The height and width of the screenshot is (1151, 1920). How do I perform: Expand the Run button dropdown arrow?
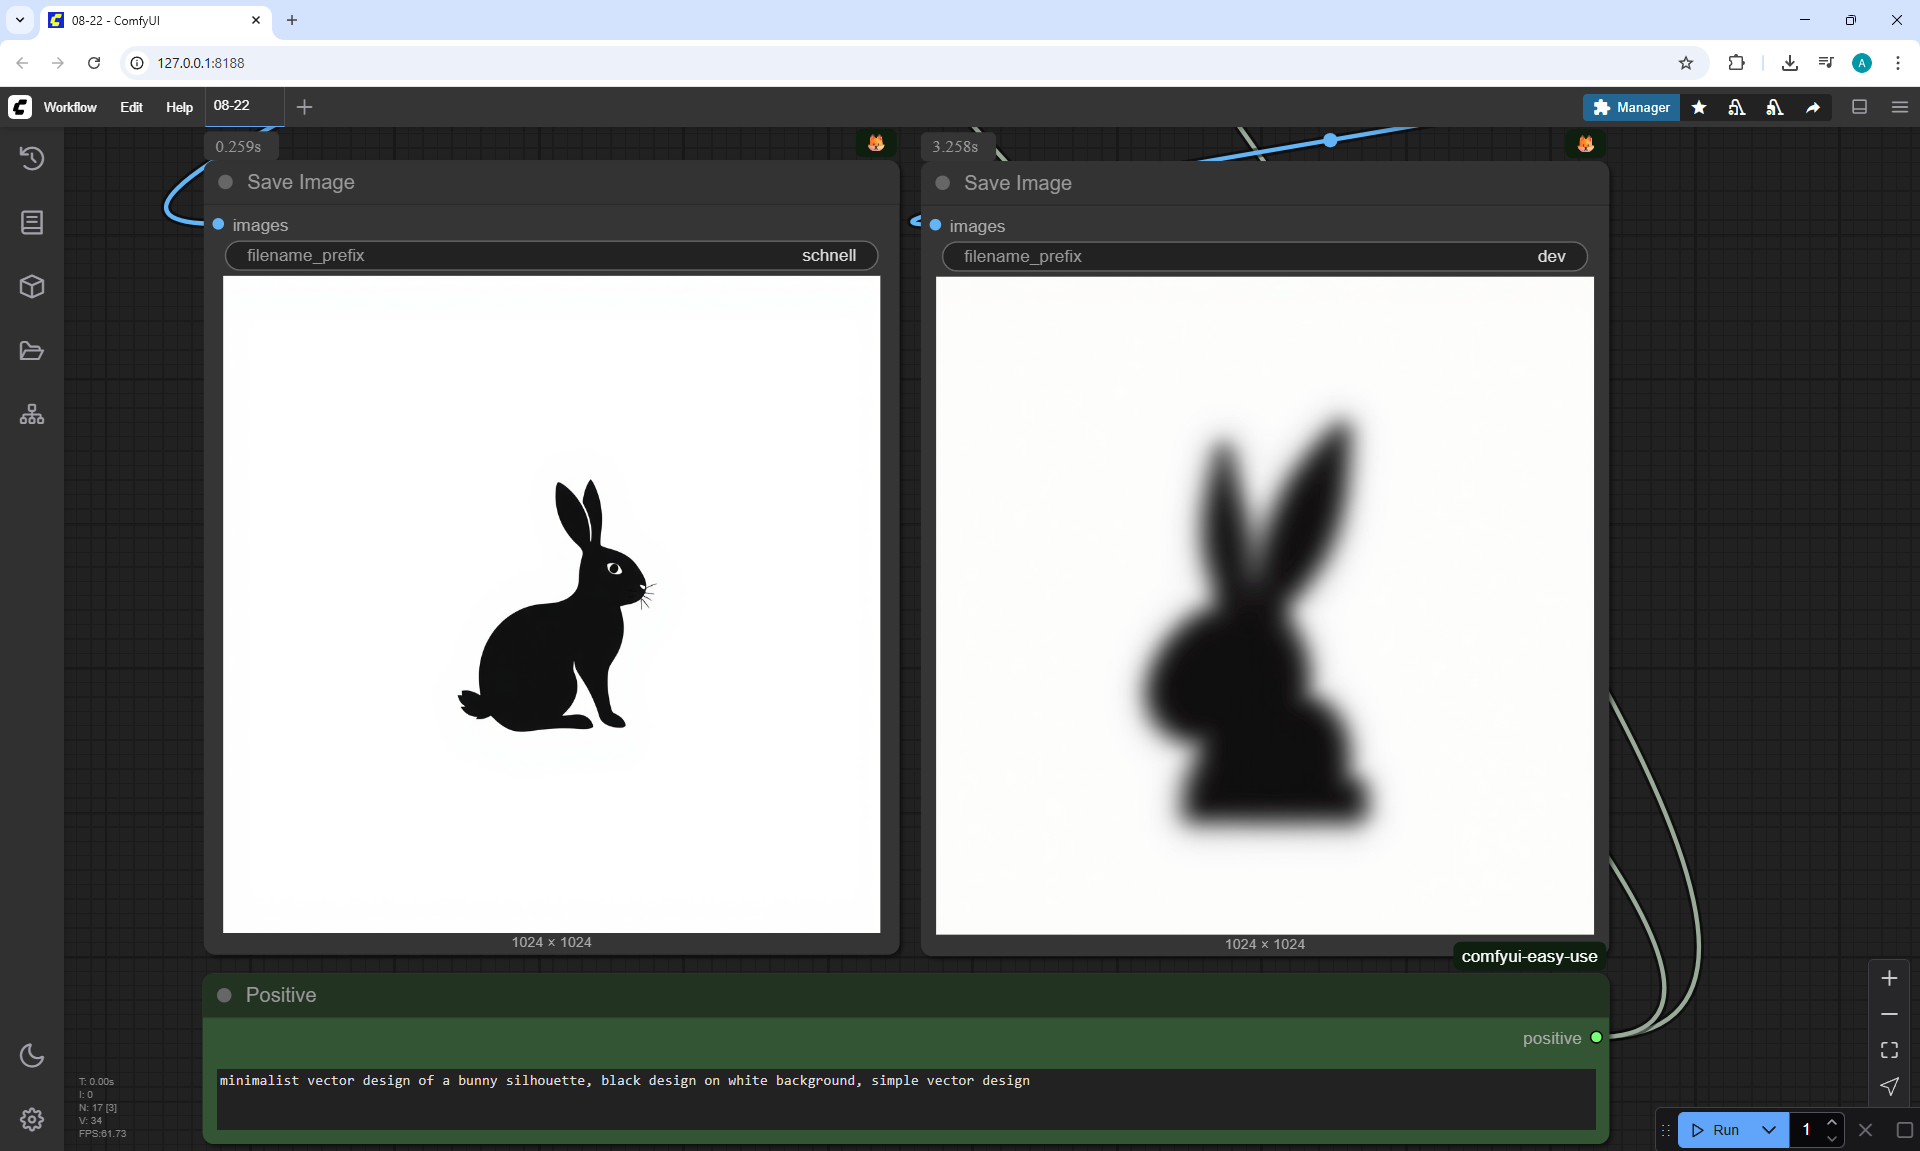point(1769,1130)
